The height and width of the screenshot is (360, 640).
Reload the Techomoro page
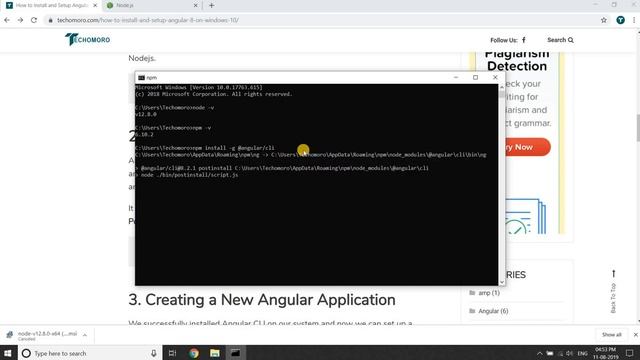34,20
